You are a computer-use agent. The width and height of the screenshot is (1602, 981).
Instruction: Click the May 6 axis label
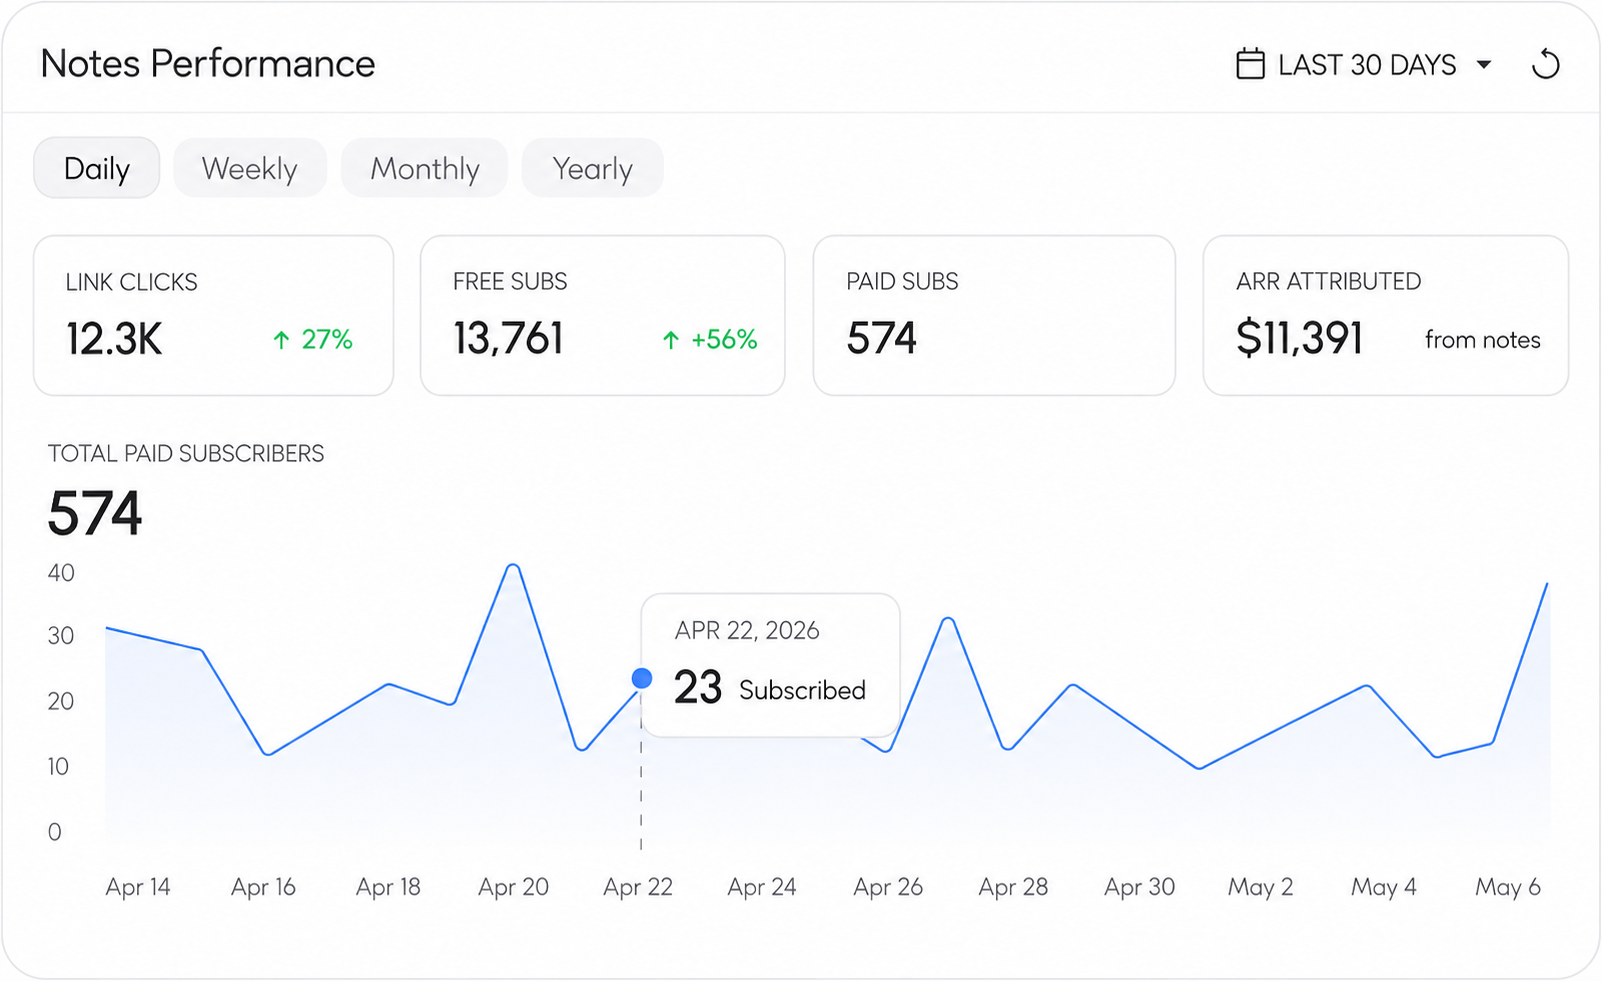1508,887
